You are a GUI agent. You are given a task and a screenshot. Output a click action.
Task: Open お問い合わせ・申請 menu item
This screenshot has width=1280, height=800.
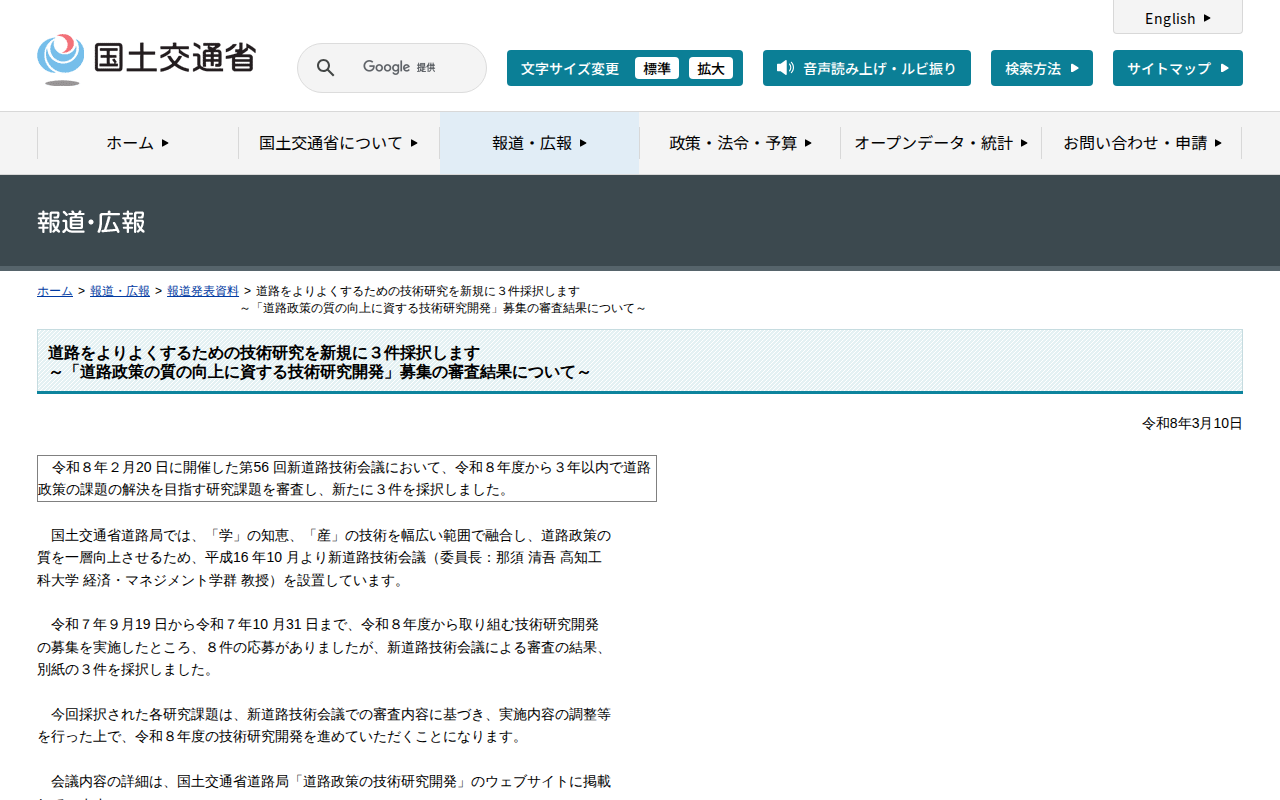[1142, 143]
